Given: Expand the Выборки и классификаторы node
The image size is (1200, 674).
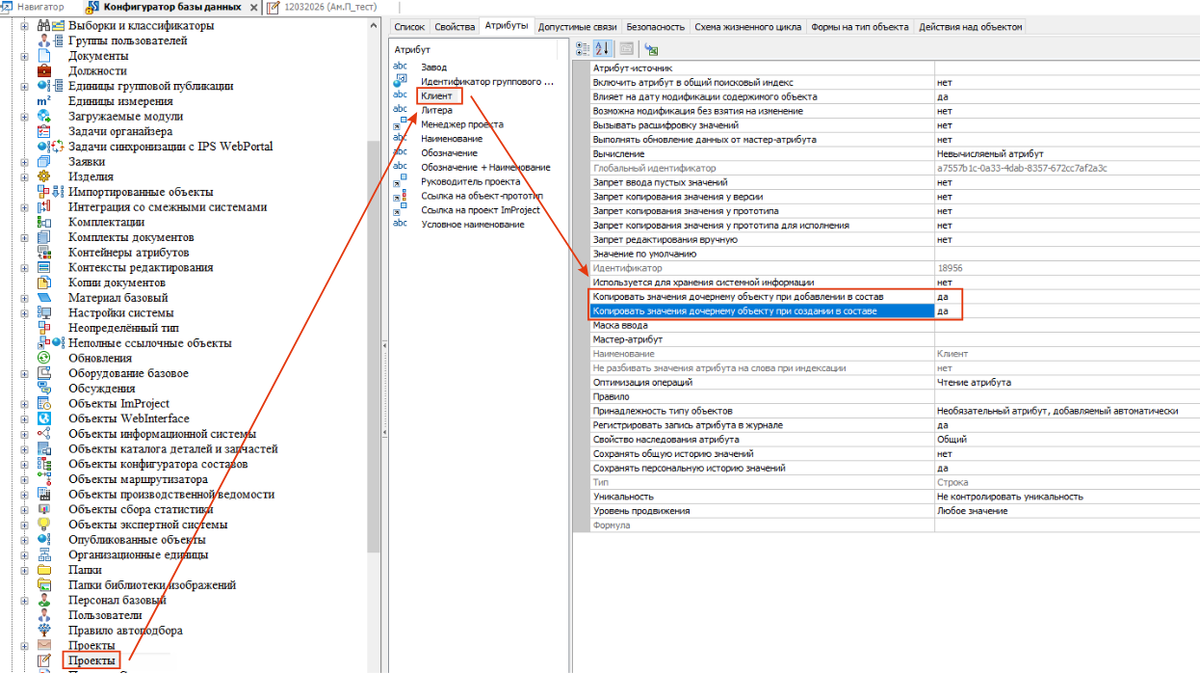Looking at the screenshot, I should pos(25,26).
